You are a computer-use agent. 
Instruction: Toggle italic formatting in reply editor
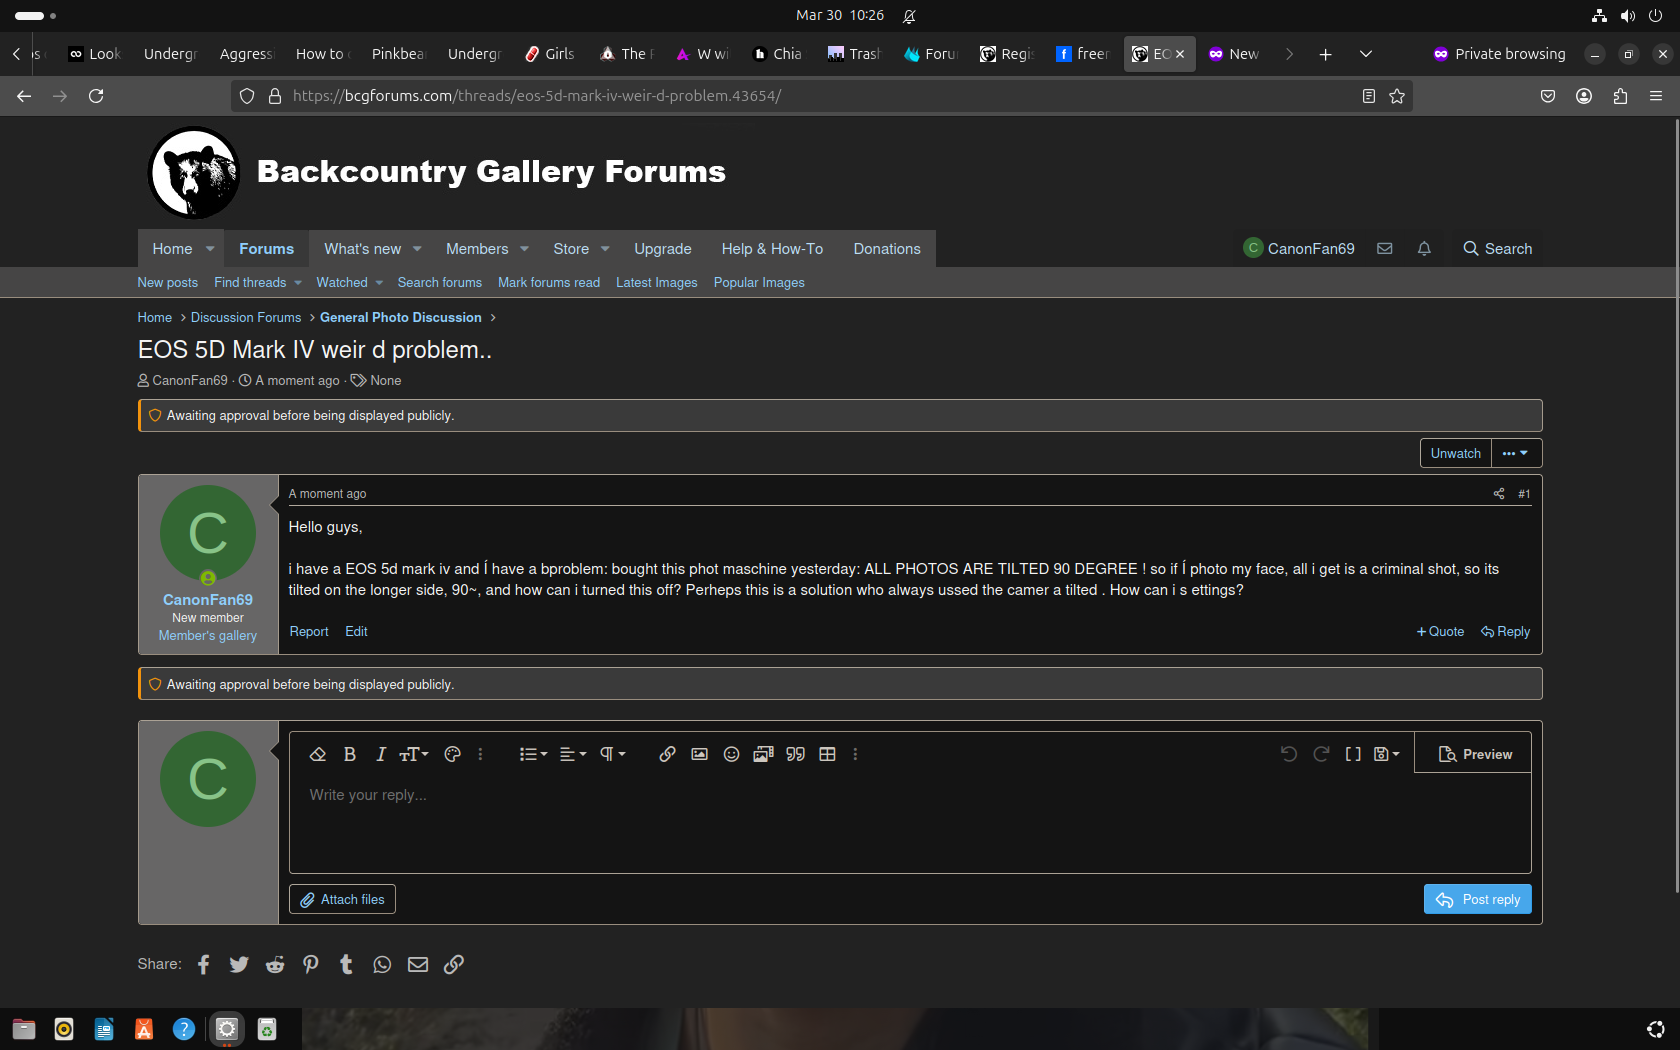click(380, 754)
